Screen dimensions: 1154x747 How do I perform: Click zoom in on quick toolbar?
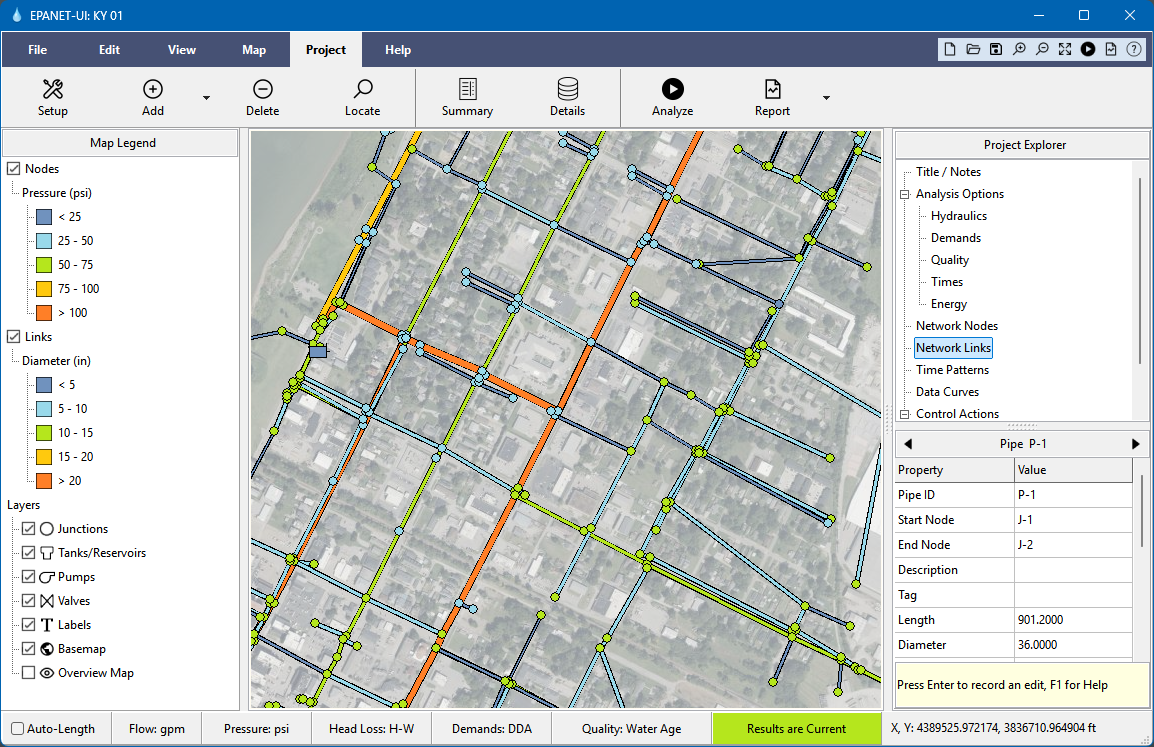1019,49
